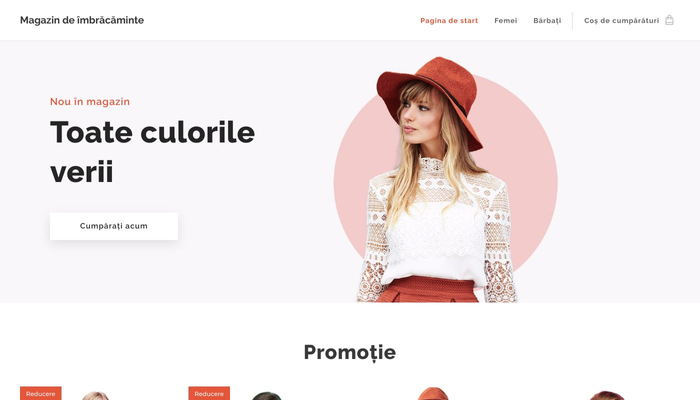
Task: Click the Cumpărați acum button
Action: [x=114, y=226]
